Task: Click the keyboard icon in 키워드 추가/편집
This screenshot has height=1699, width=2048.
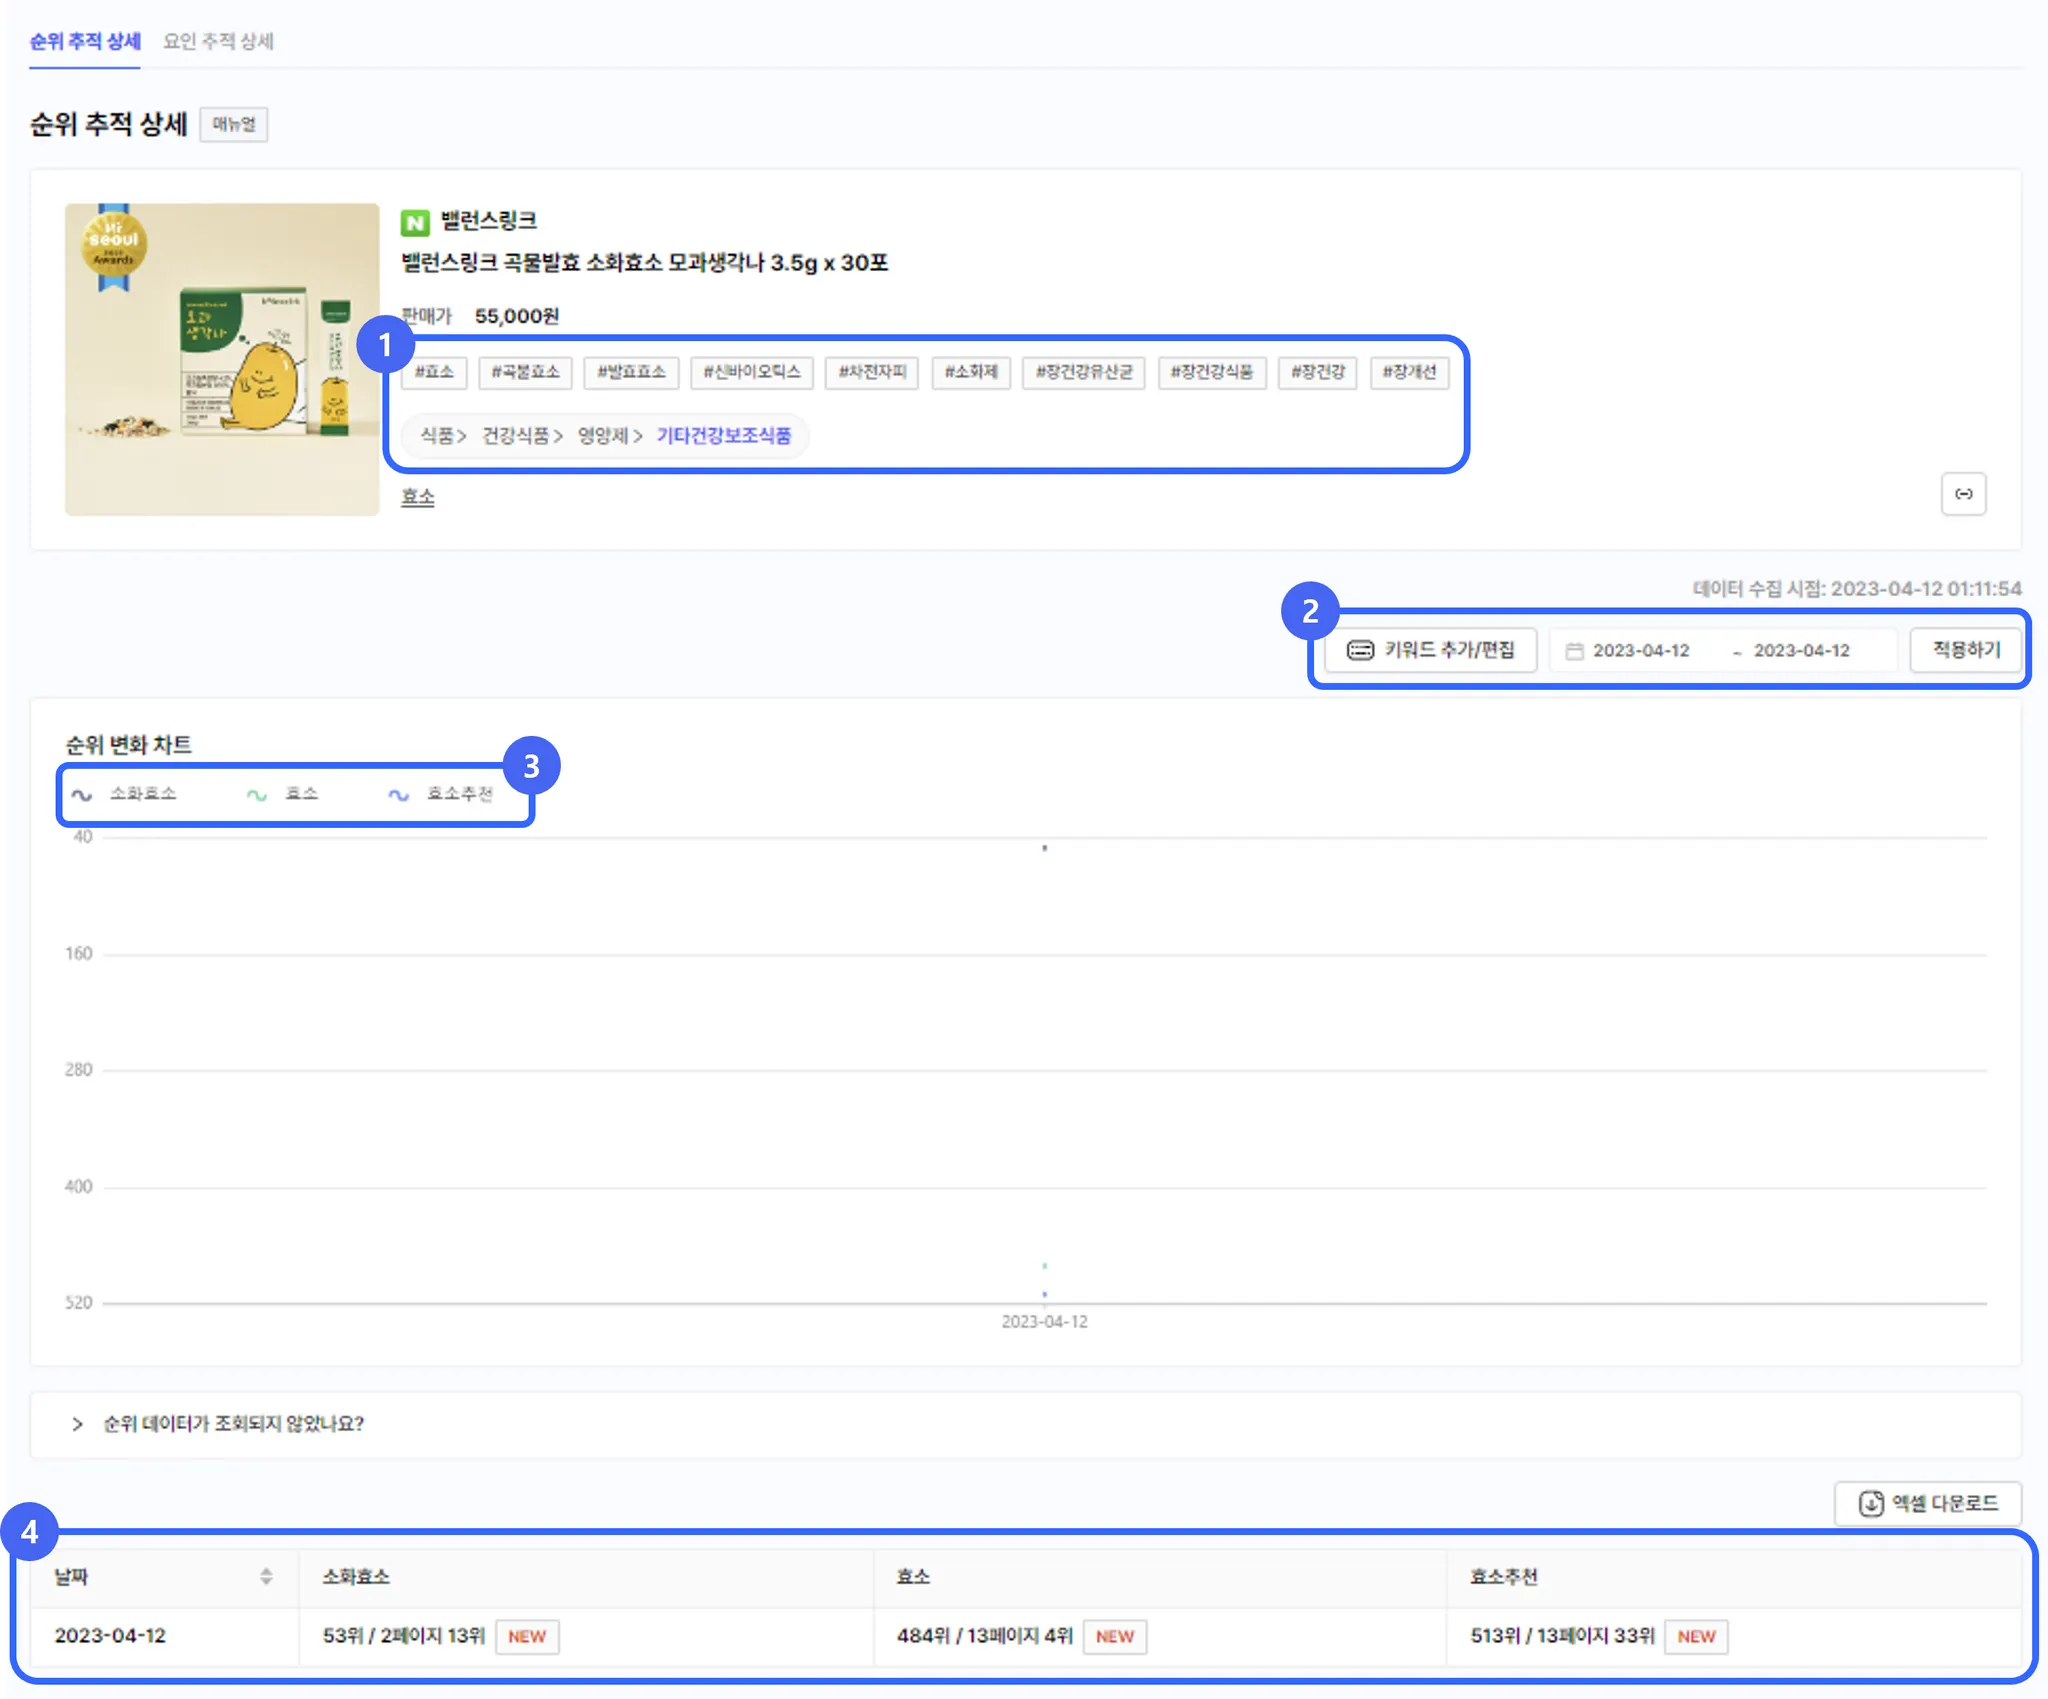Action: 1360,651
